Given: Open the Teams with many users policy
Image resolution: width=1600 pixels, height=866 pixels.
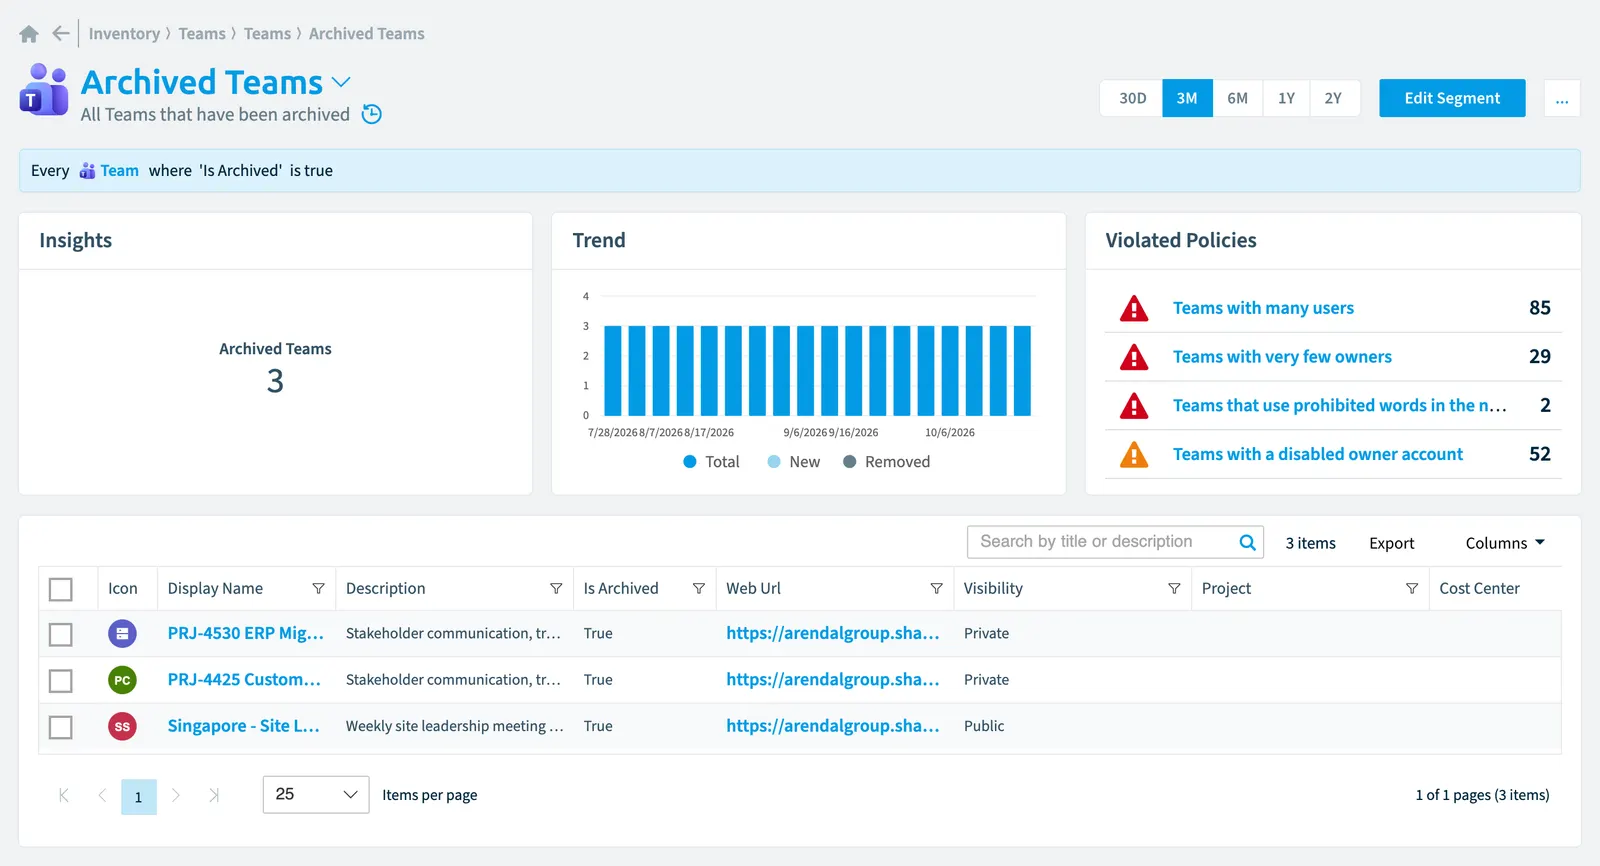Looking at the screenshot, I should click(x=1263, y=308).
